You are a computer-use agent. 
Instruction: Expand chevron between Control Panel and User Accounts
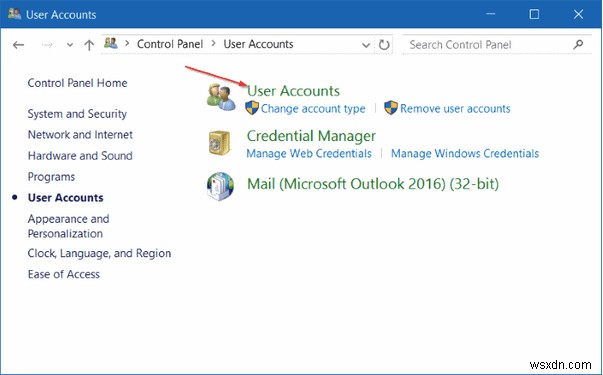(x=213, y=44)
